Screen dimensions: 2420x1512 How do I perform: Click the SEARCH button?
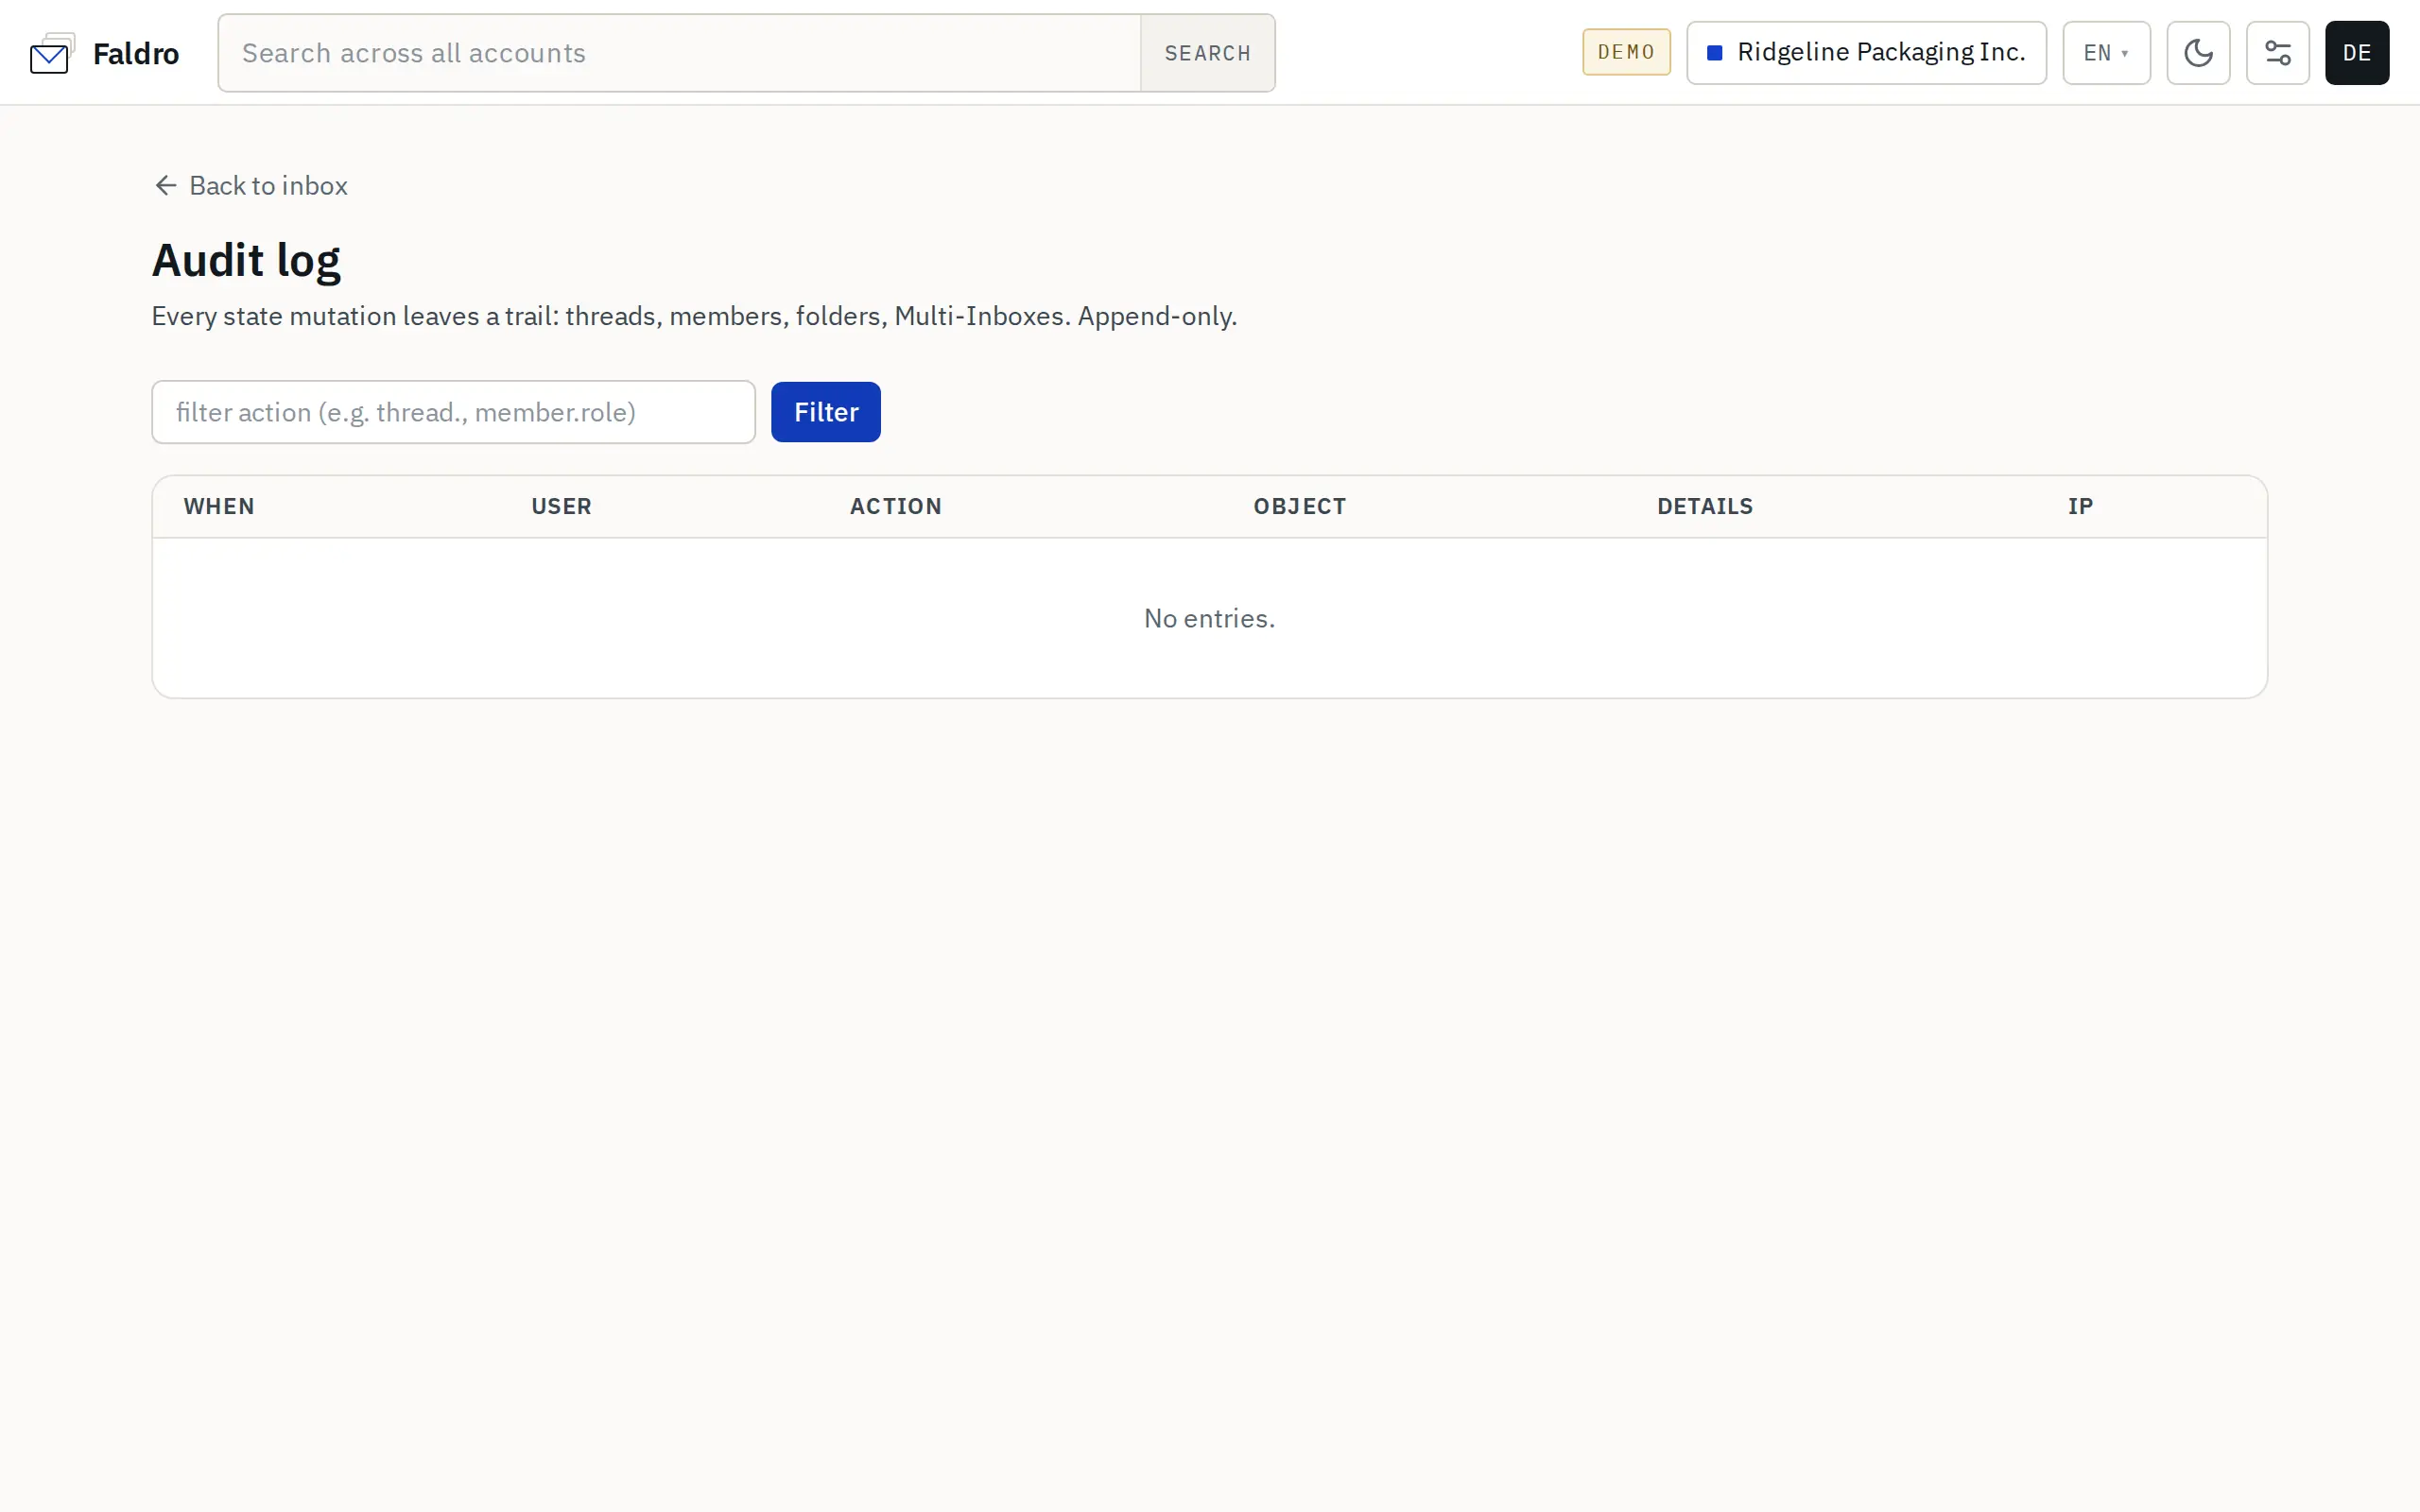[x=1207, y=53]
